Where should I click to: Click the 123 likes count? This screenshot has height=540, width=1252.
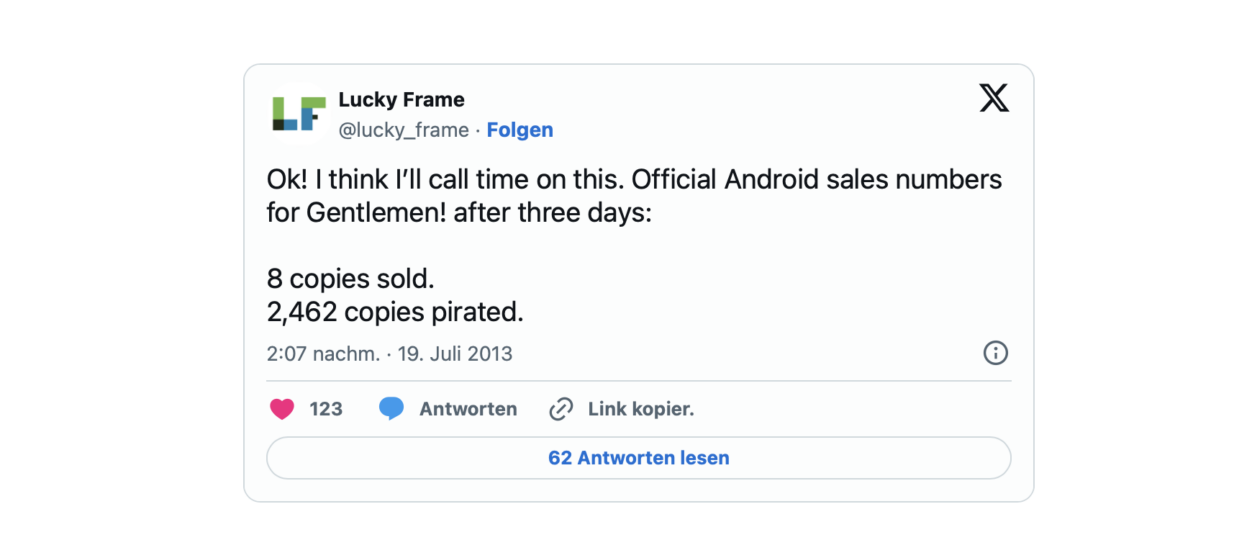pyautogui.click(x=326, y=409)
